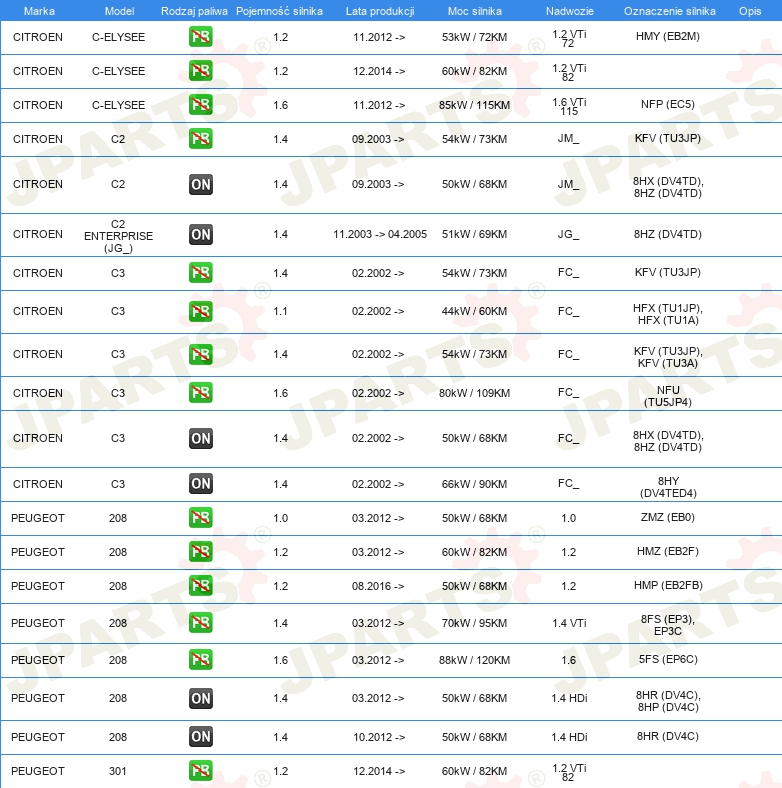Click the diesel ON icon for C2 ENTERPRISE
782x788 pixels.
200,234
